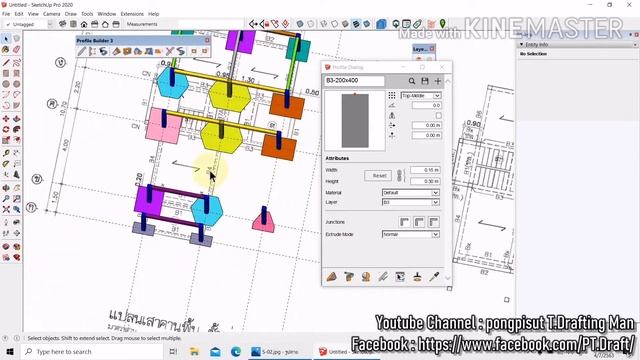Image resolution: width=640 pixels, height=360 pixels.
Task: Select the Tape Measure tool
Action: point(6,153)
